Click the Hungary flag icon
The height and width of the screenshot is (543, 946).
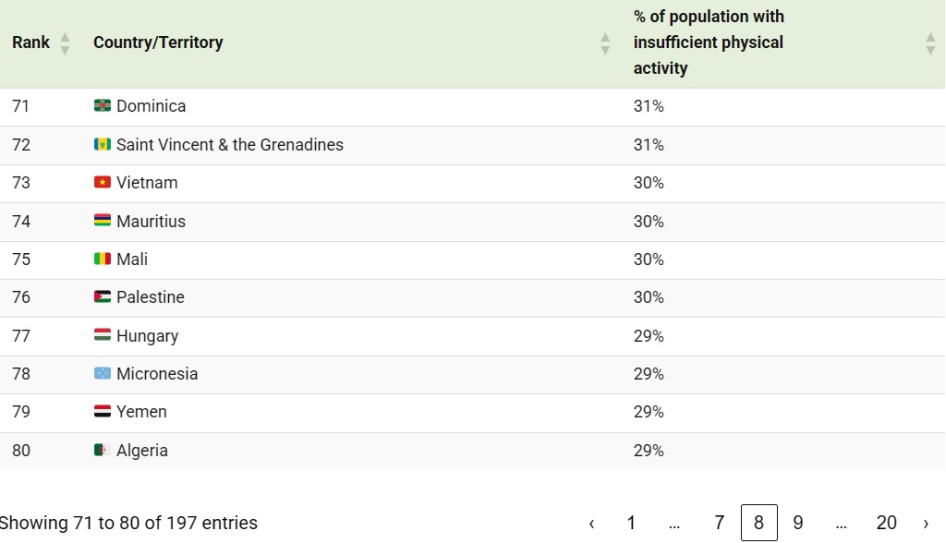pyautogui.click(x=102, y=335)
